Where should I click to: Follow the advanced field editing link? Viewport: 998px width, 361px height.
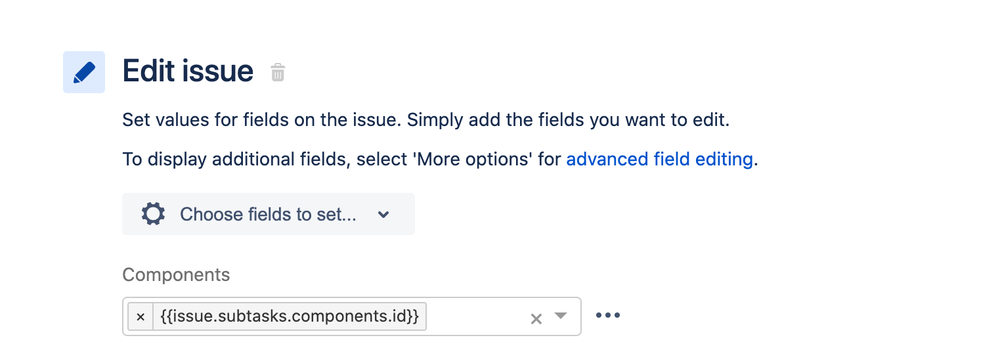[659, 159]
